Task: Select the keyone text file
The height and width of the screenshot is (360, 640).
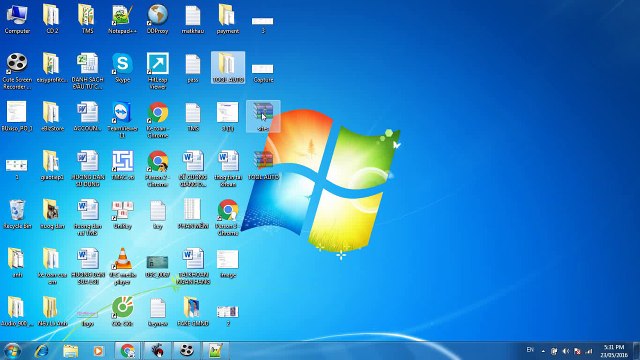Action: [158, 312]
